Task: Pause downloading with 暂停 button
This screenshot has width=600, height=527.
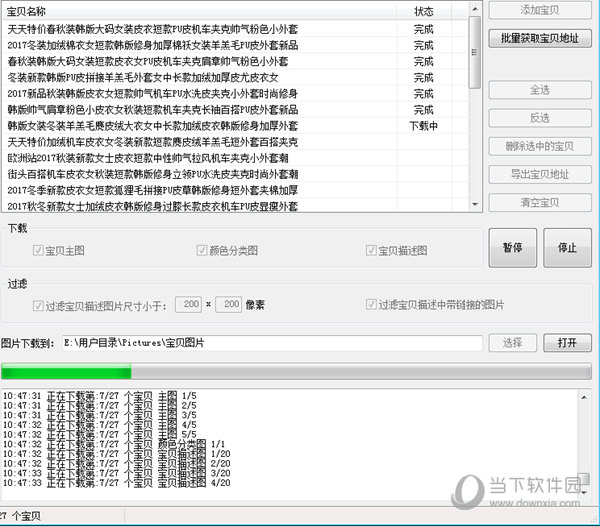Action: tap(512, 248)
